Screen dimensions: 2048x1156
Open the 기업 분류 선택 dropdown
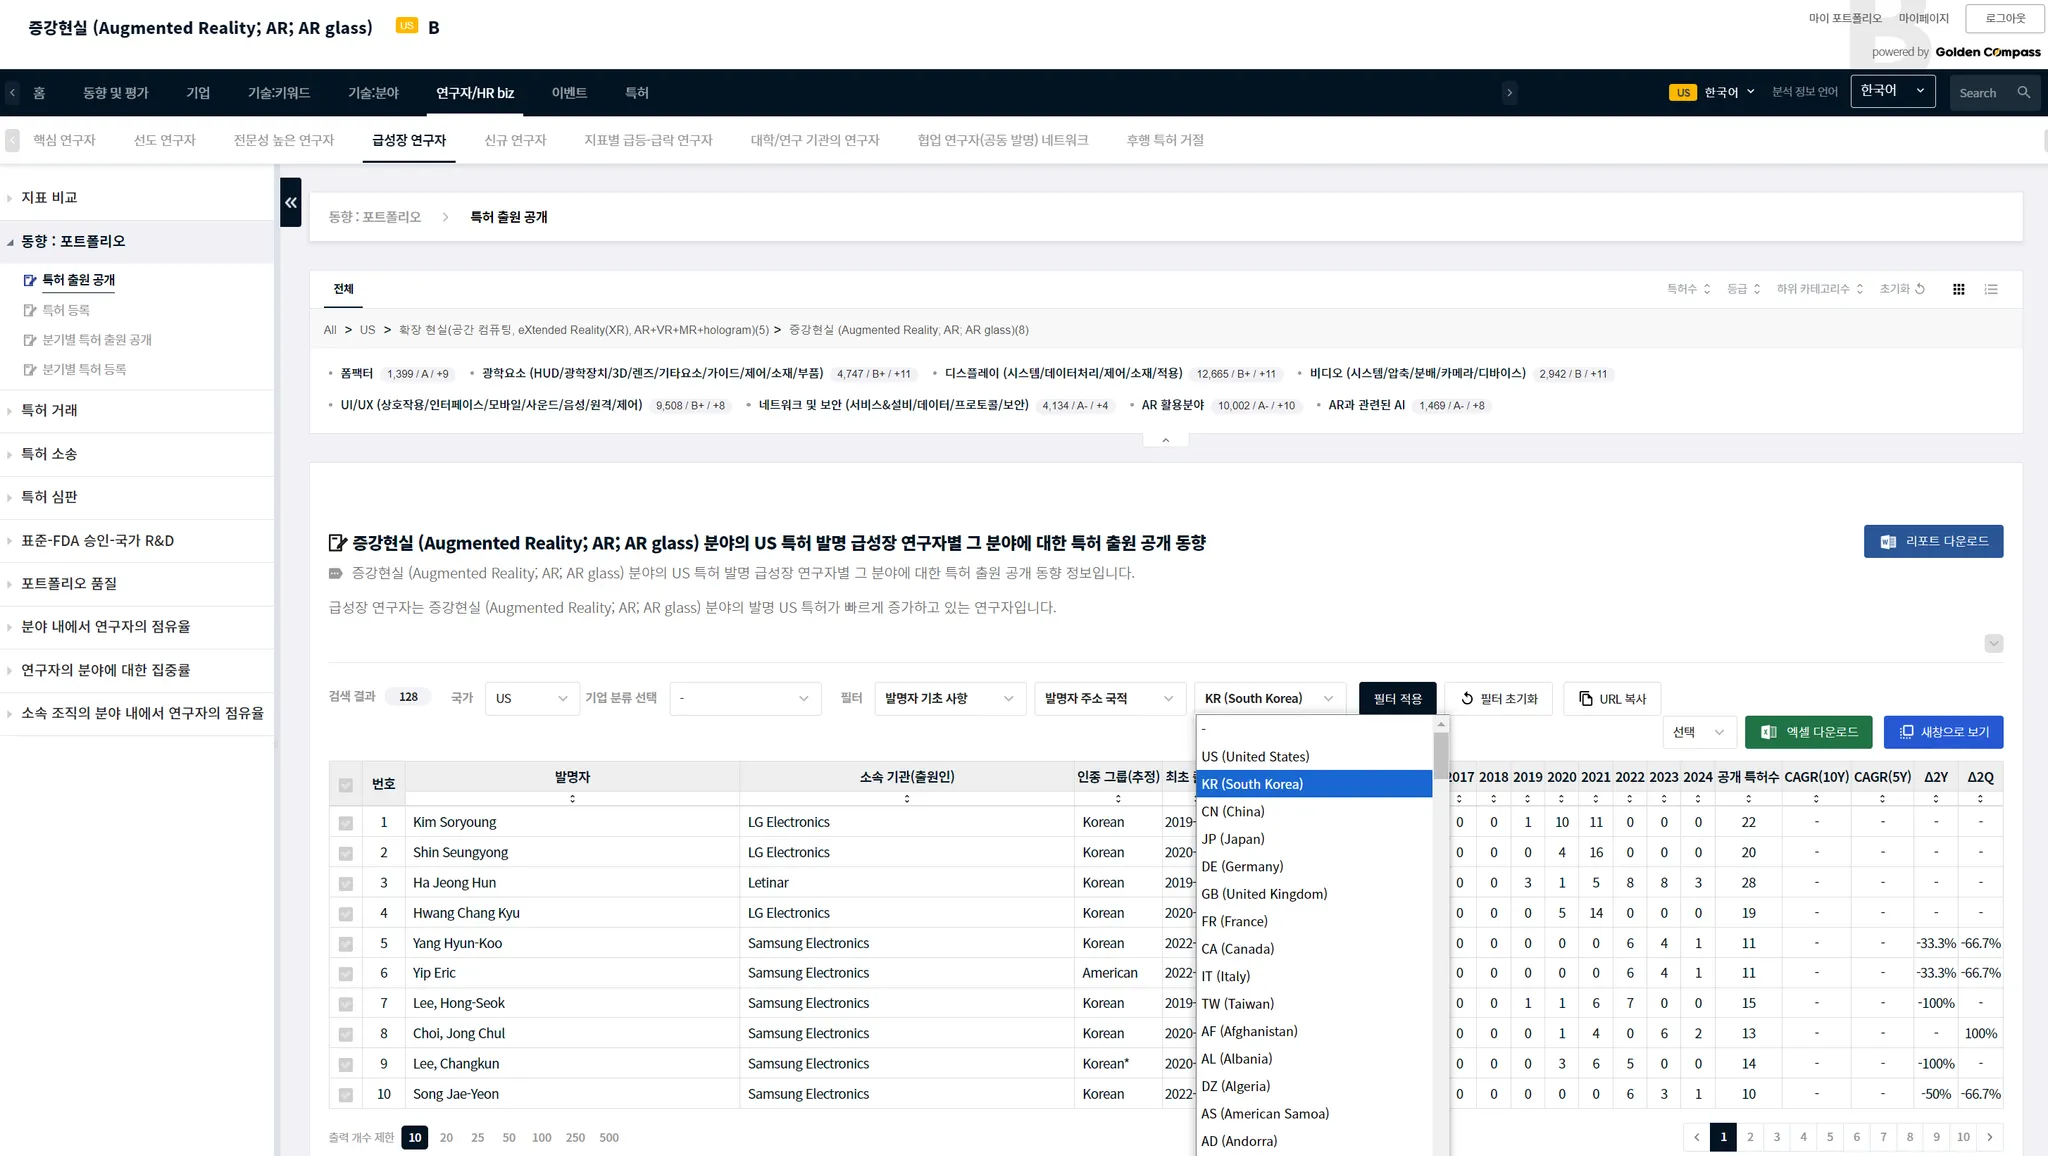pos(744,699)
